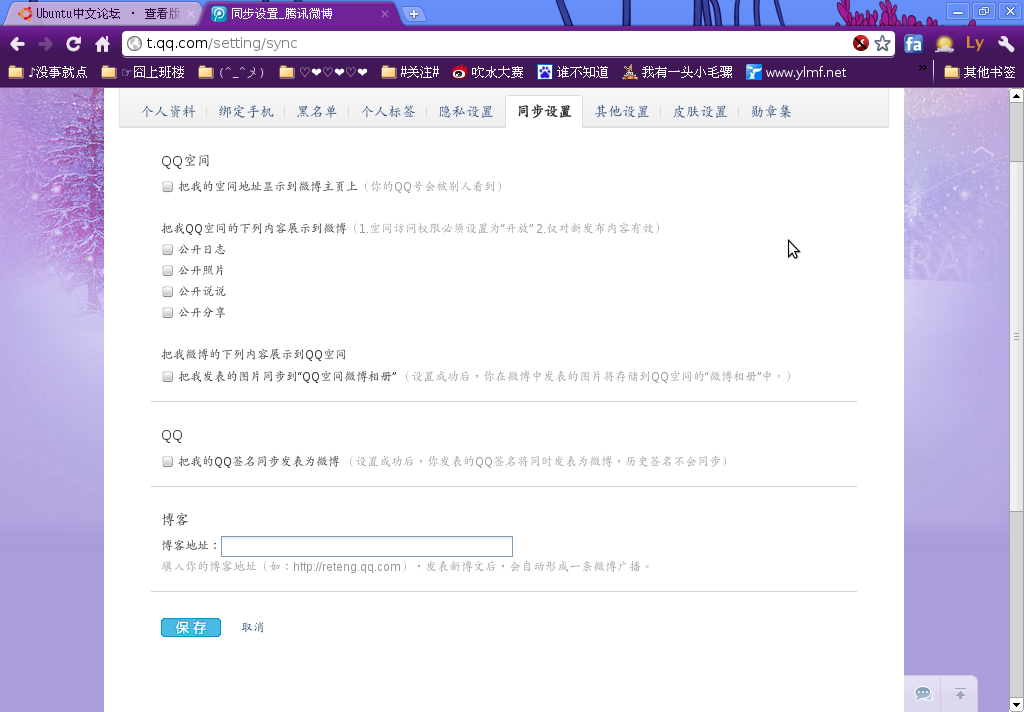This screenshot has width=1024, height=712.
Task: Enable syncing images to QQ空间微博相册
Action: [167, 377]
